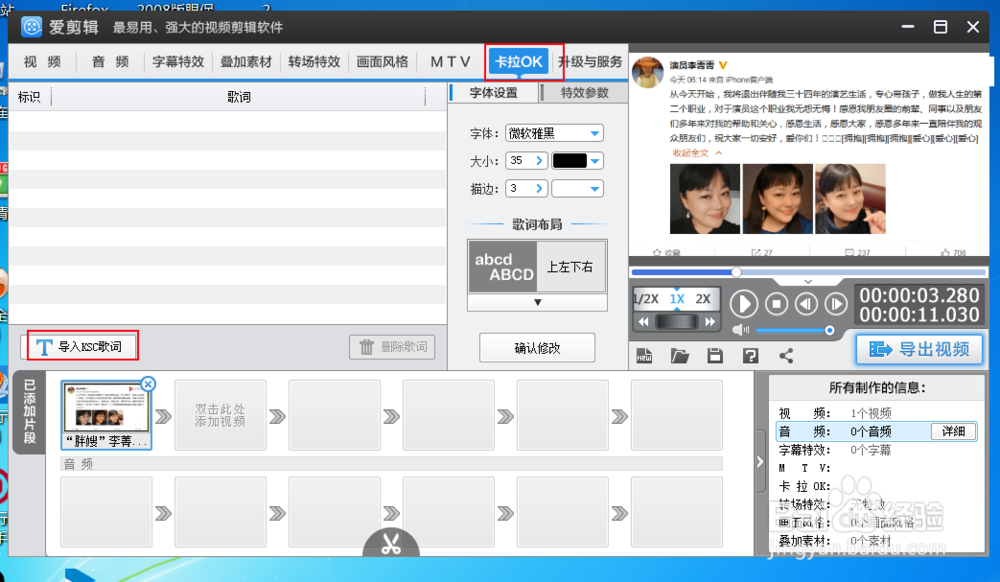
Task: Click 导入KSC歌词 button
Action: pos(82,347)
